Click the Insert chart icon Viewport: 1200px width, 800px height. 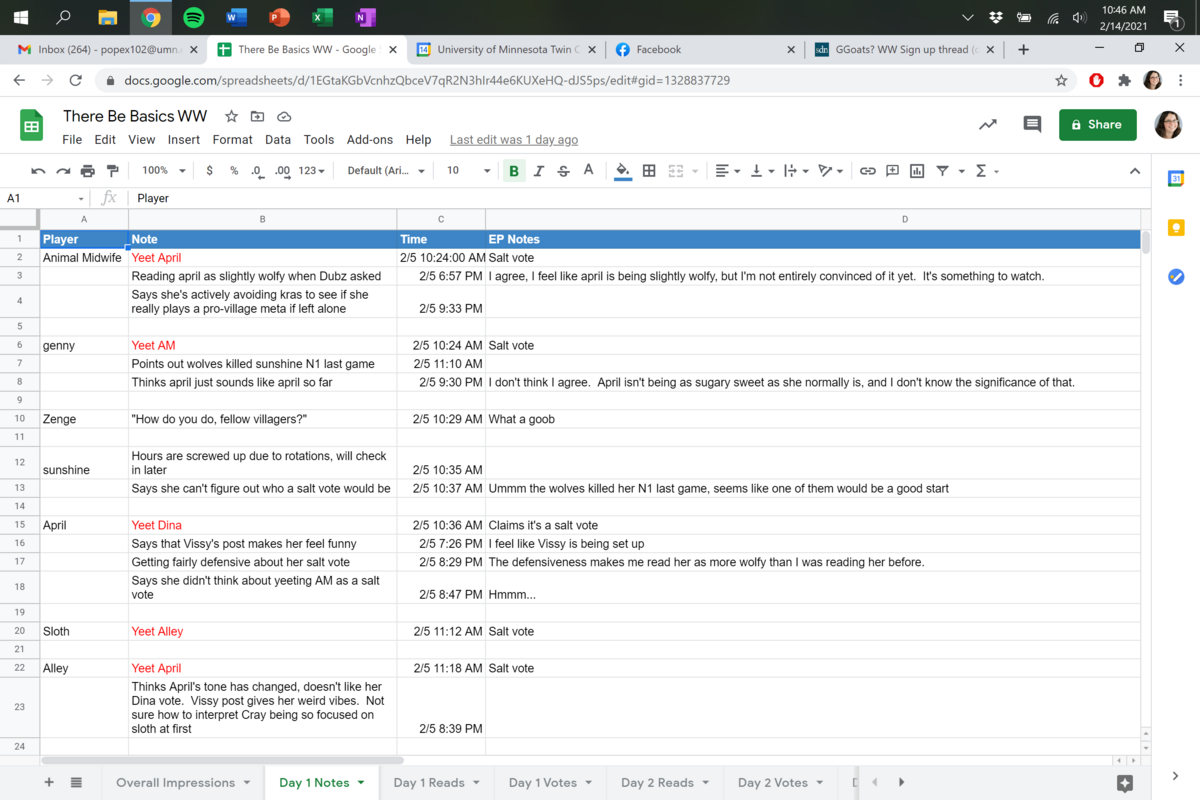click(x=917, y=171)
